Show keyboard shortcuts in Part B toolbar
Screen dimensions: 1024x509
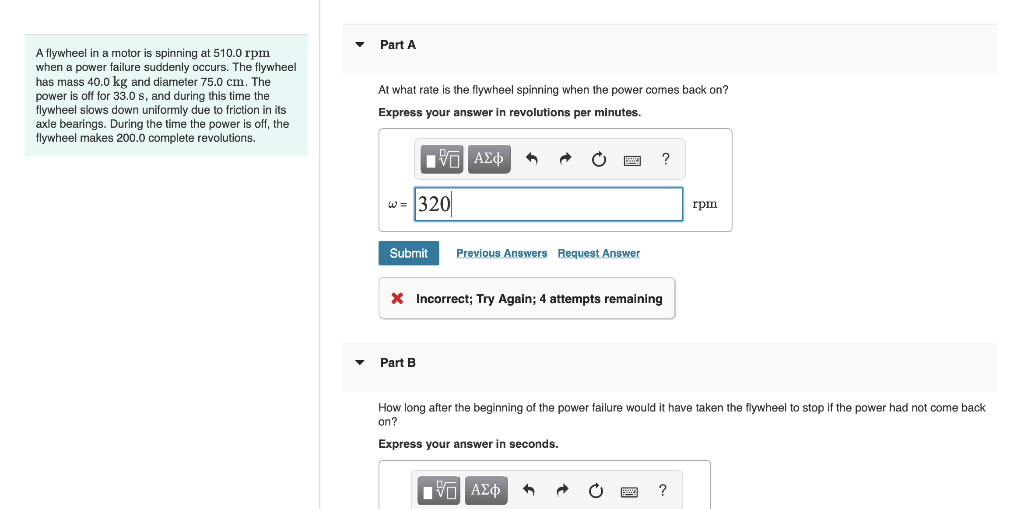coord(630,491)
